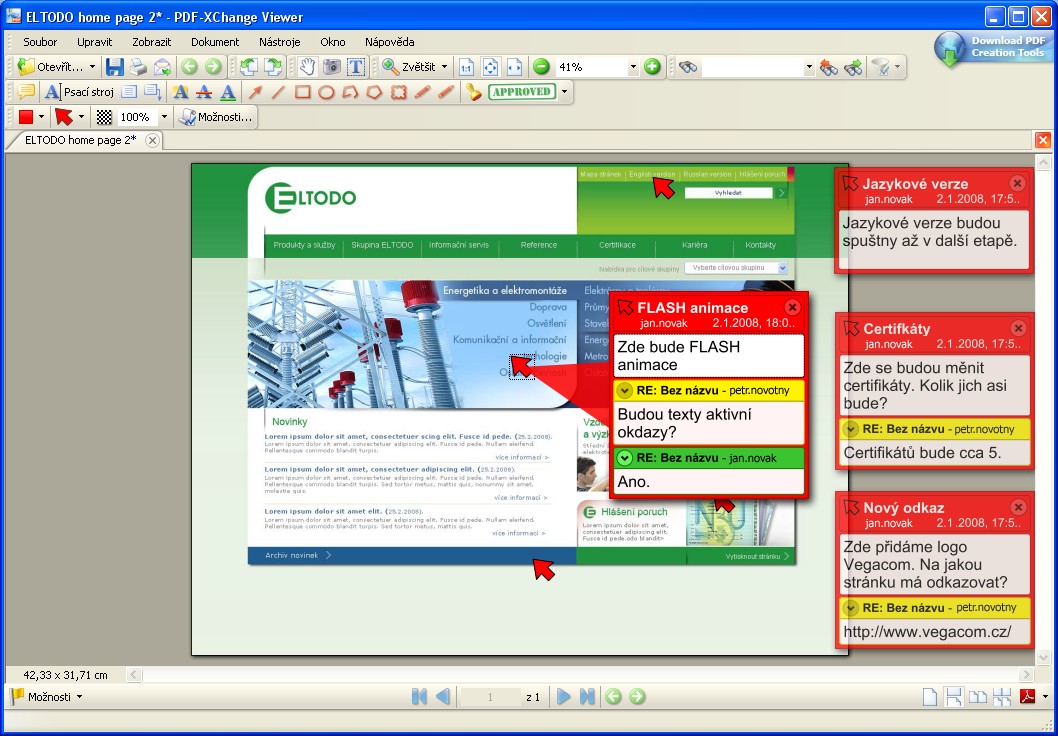Viewport: 1058px width, 736px height.
Task: Select the Polygon drawing tool
Action: [x=374, y=92]
